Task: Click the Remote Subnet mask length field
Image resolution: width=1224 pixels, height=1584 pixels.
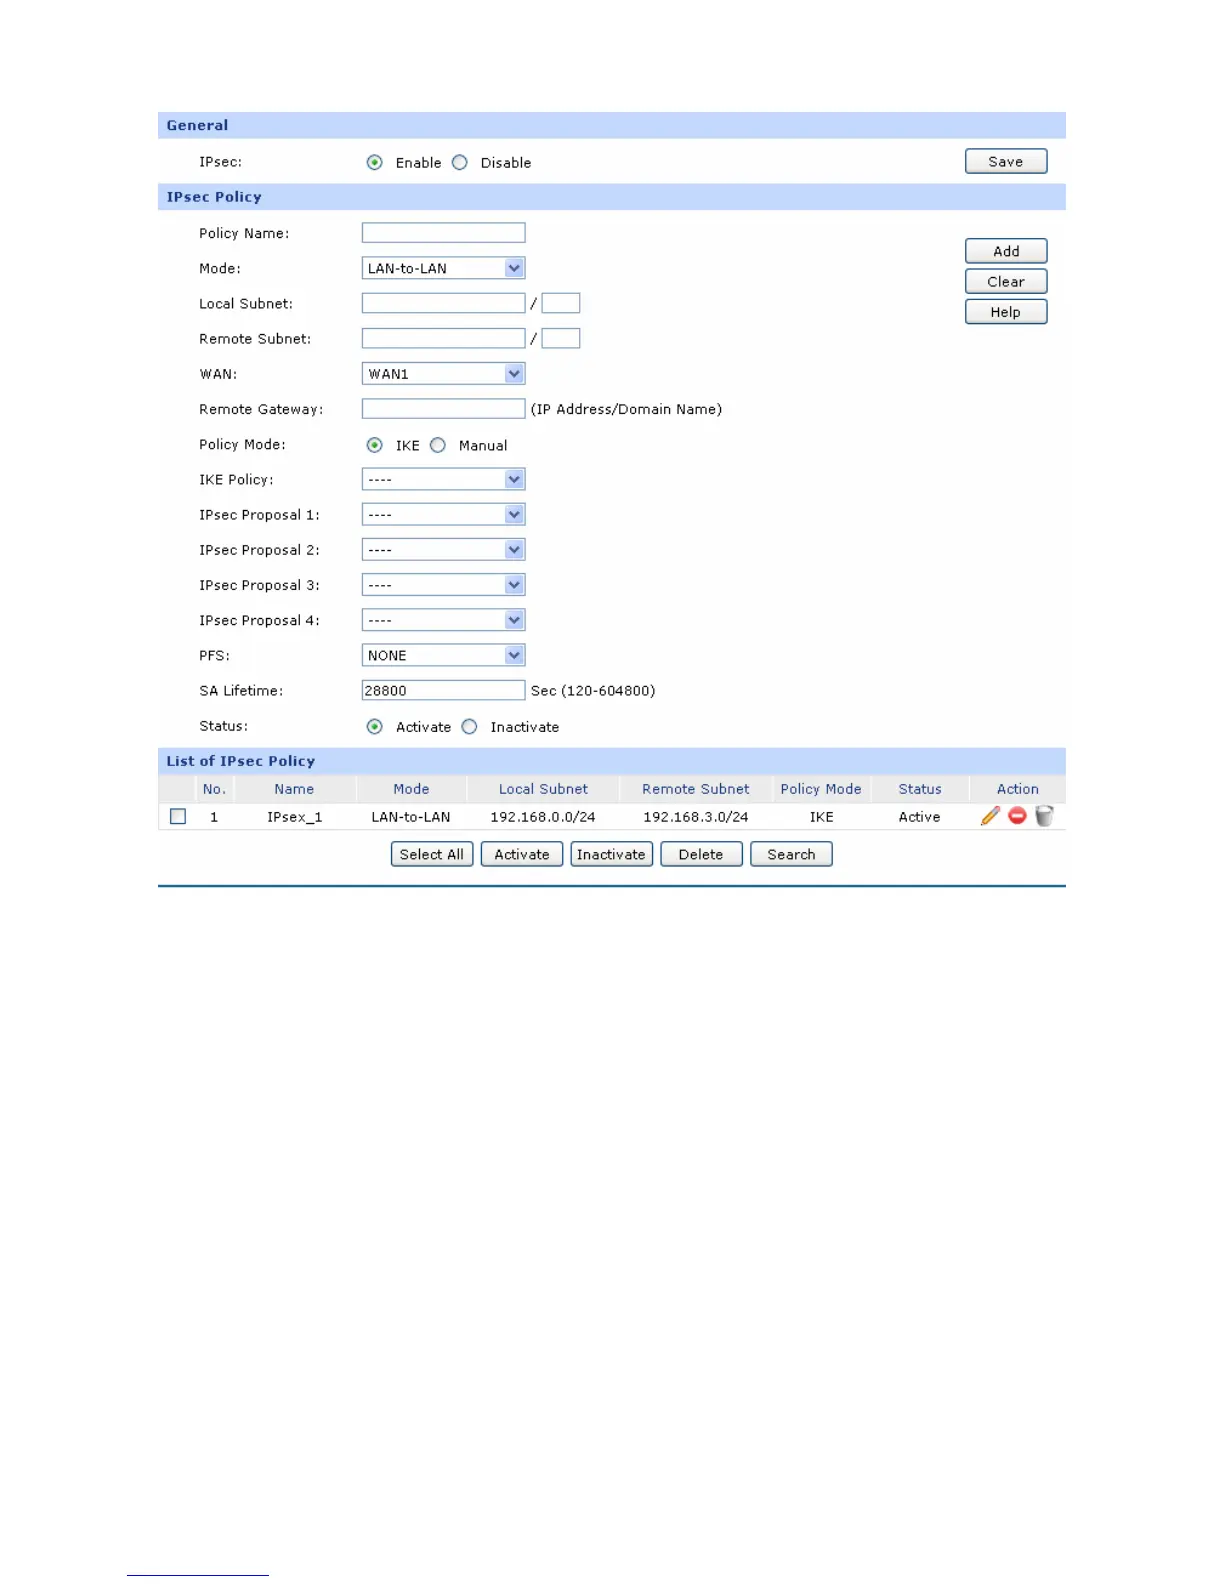Action: click(560, 338)
